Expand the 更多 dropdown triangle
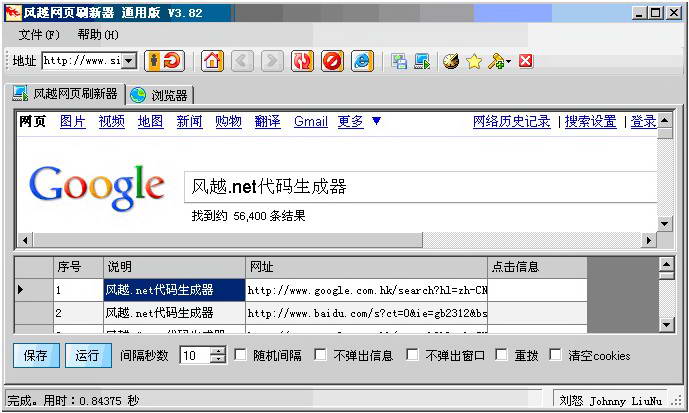Viewport: 689px width, 413px height. (x=376, y=121)
